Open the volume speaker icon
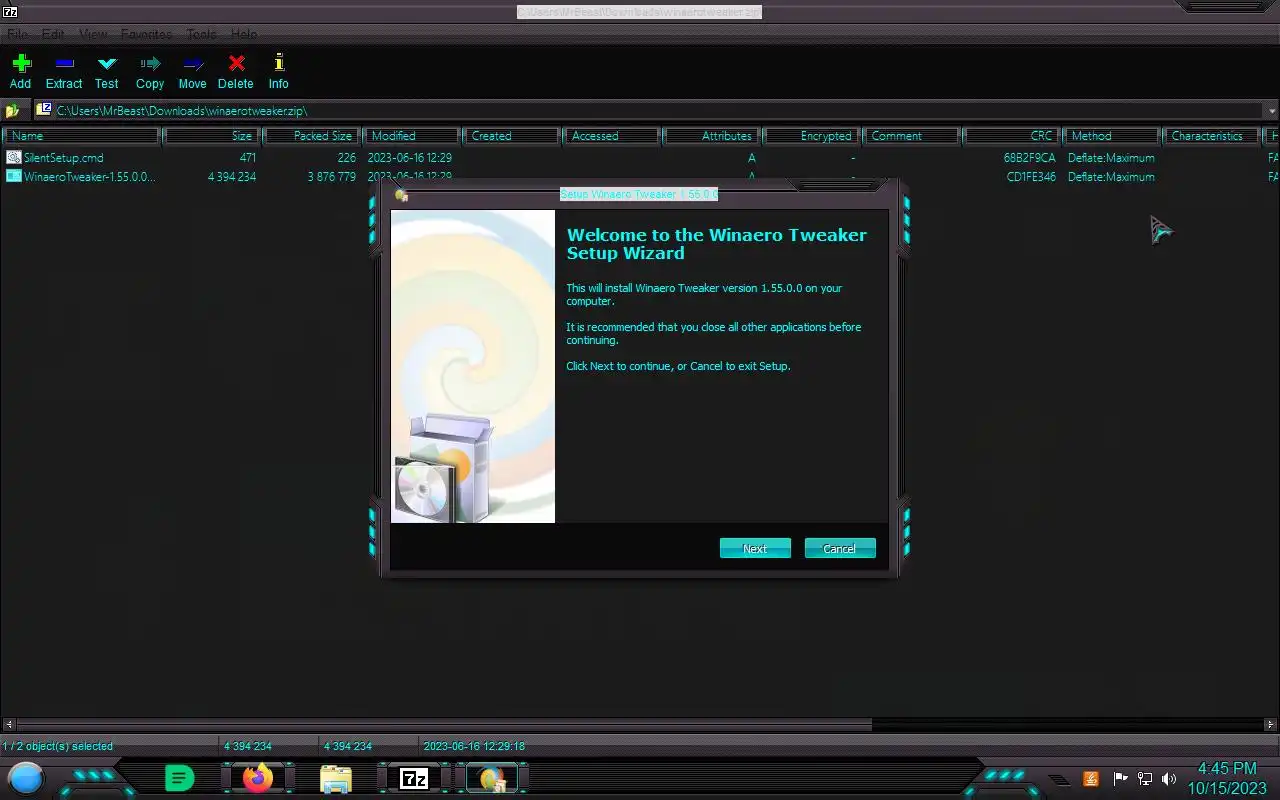Image resolution: width=1280 pixels, height=800 pixels. pyautogui.click(x=1169, y=778)
